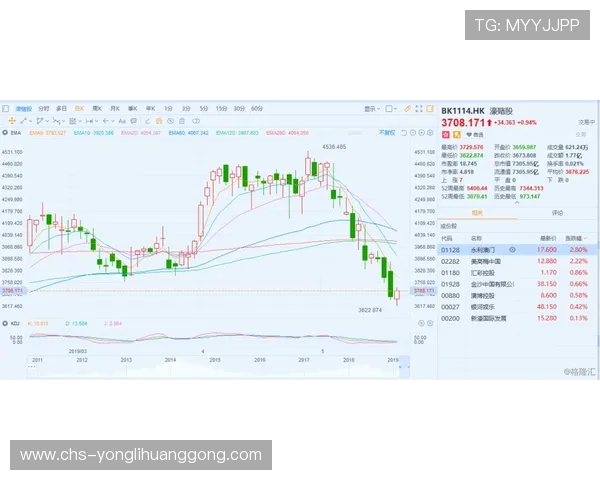Toggle the selected 日K daily period
The height and width of the screenshot is (480, 600).
coord(79,108)
